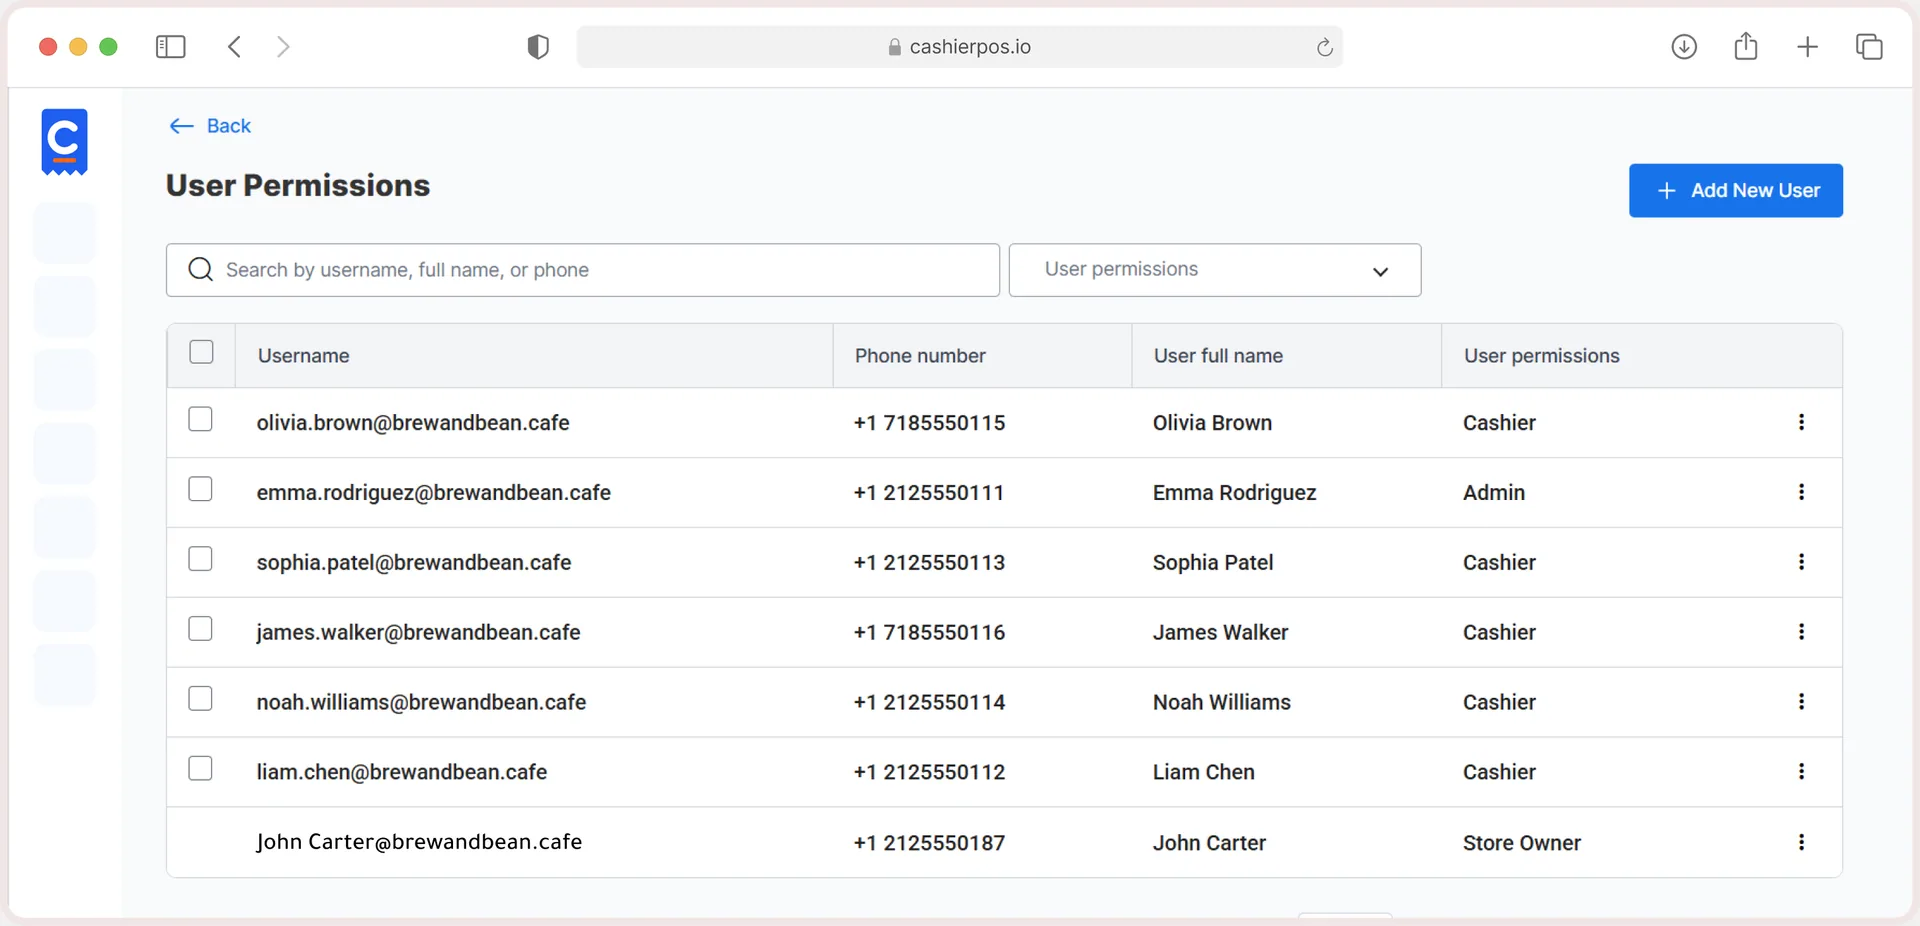Focus the username search field
The width and height of the screenshot is (1920, 926).
(583, 270)
